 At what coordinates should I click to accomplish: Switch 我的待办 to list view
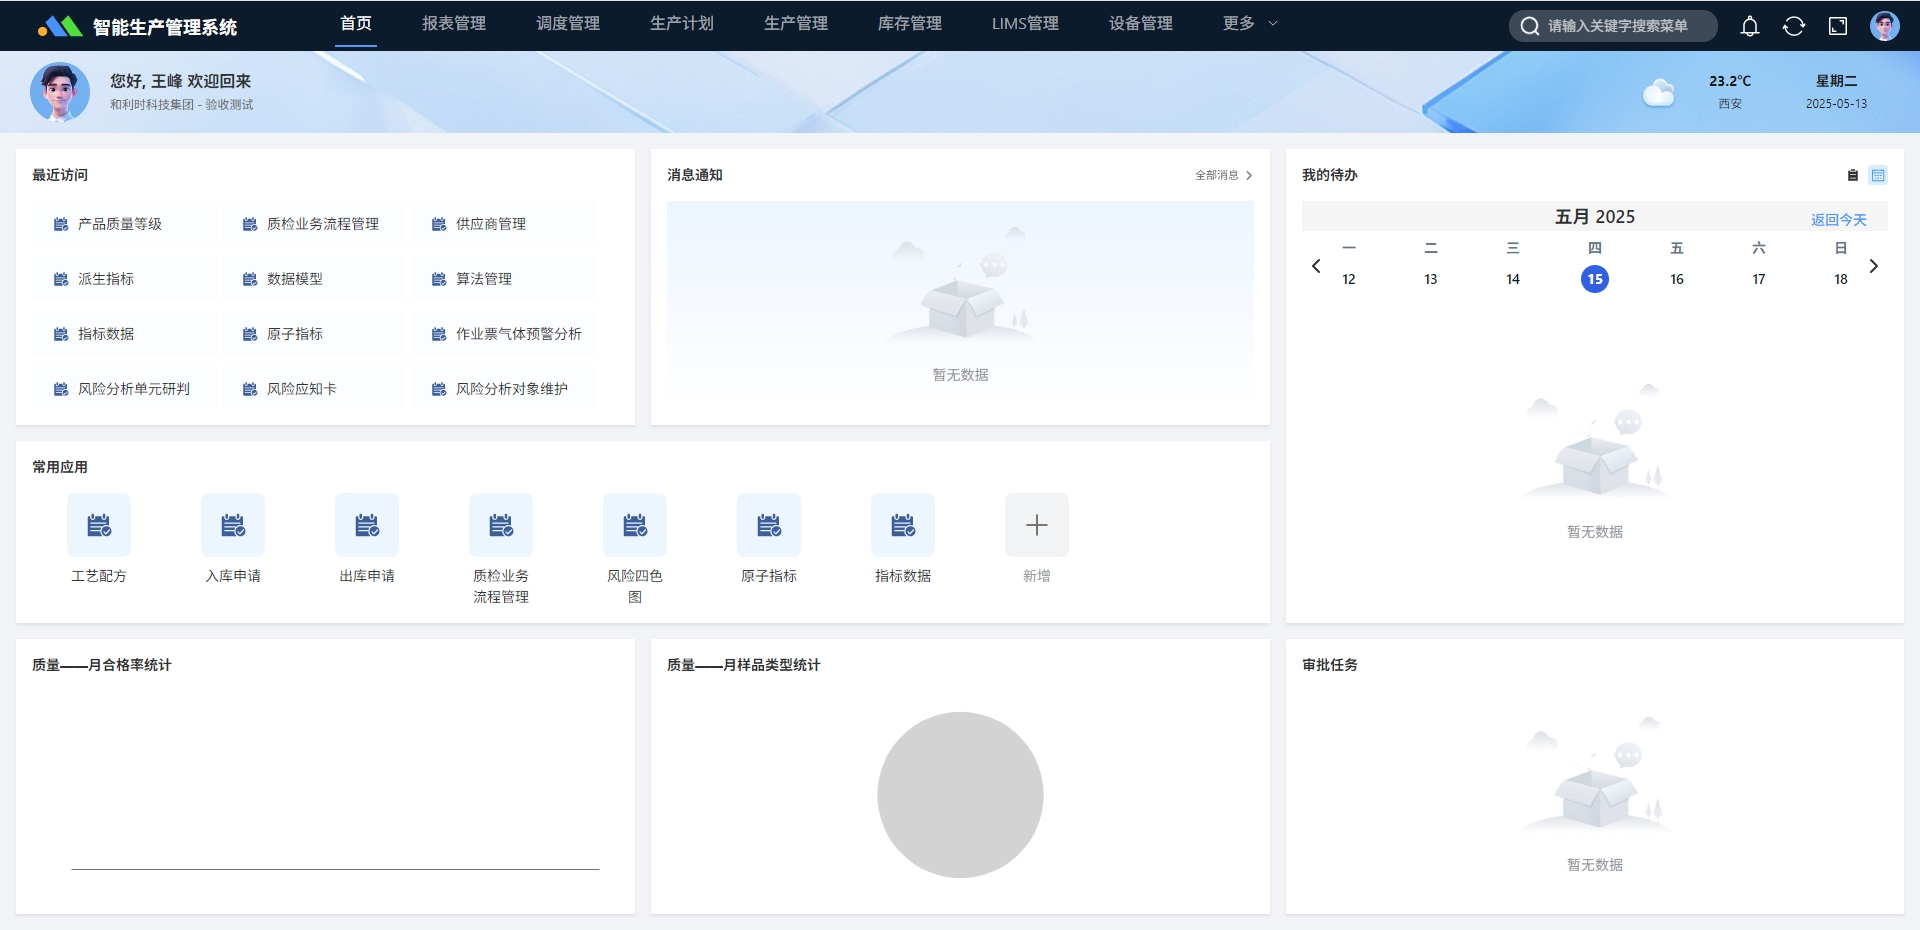point(1852,175)
